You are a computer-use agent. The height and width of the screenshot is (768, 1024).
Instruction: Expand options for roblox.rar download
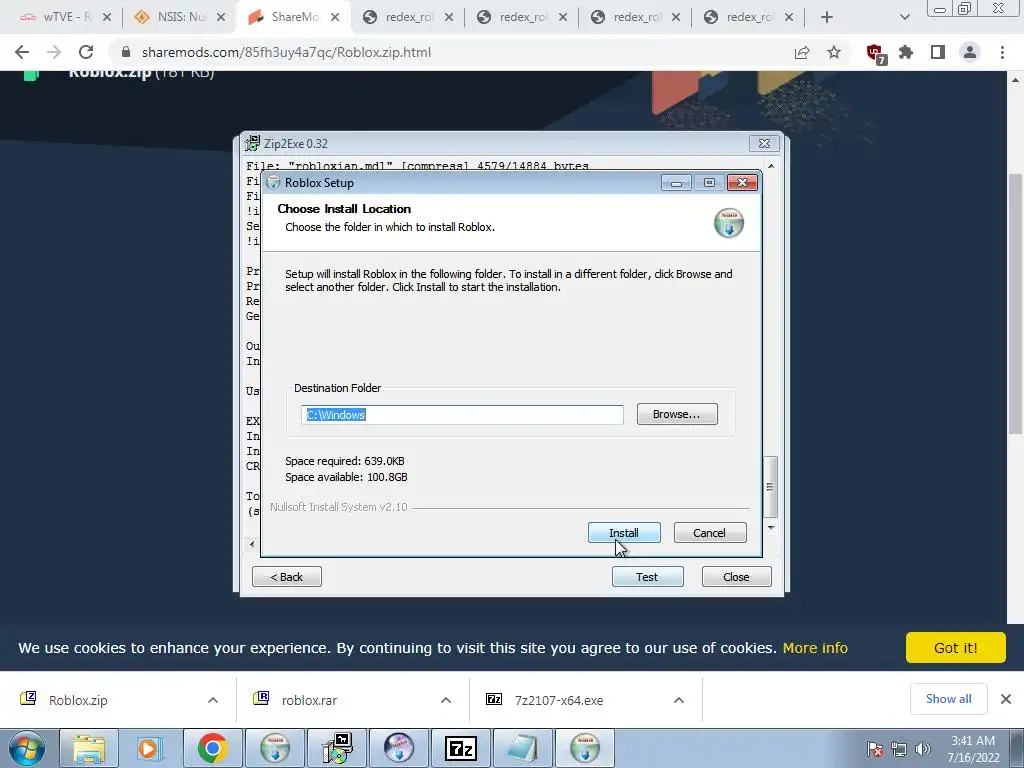[x=446, y=700]
